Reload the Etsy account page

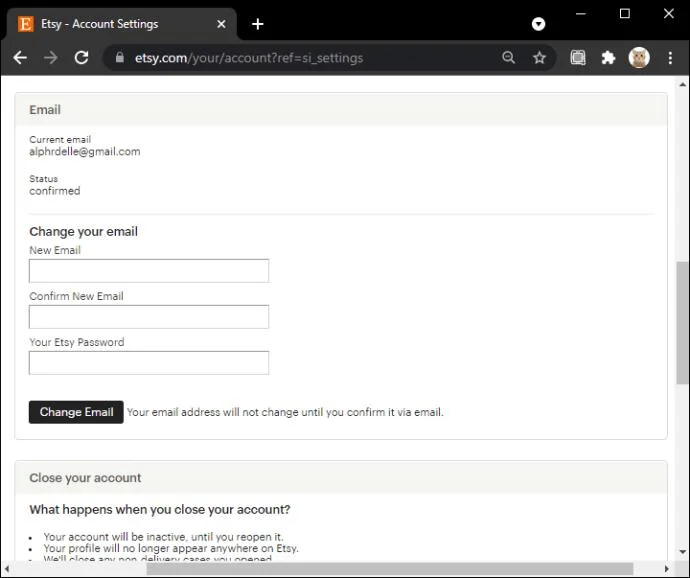coord(81,58)
